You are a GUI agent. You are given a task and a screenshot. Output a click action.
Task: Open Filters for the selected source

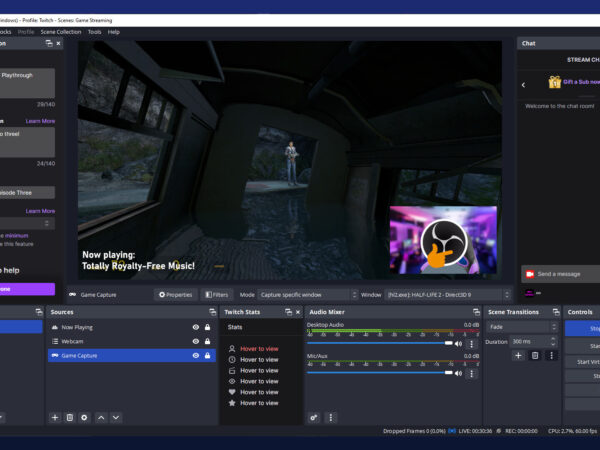click(216, 295)
